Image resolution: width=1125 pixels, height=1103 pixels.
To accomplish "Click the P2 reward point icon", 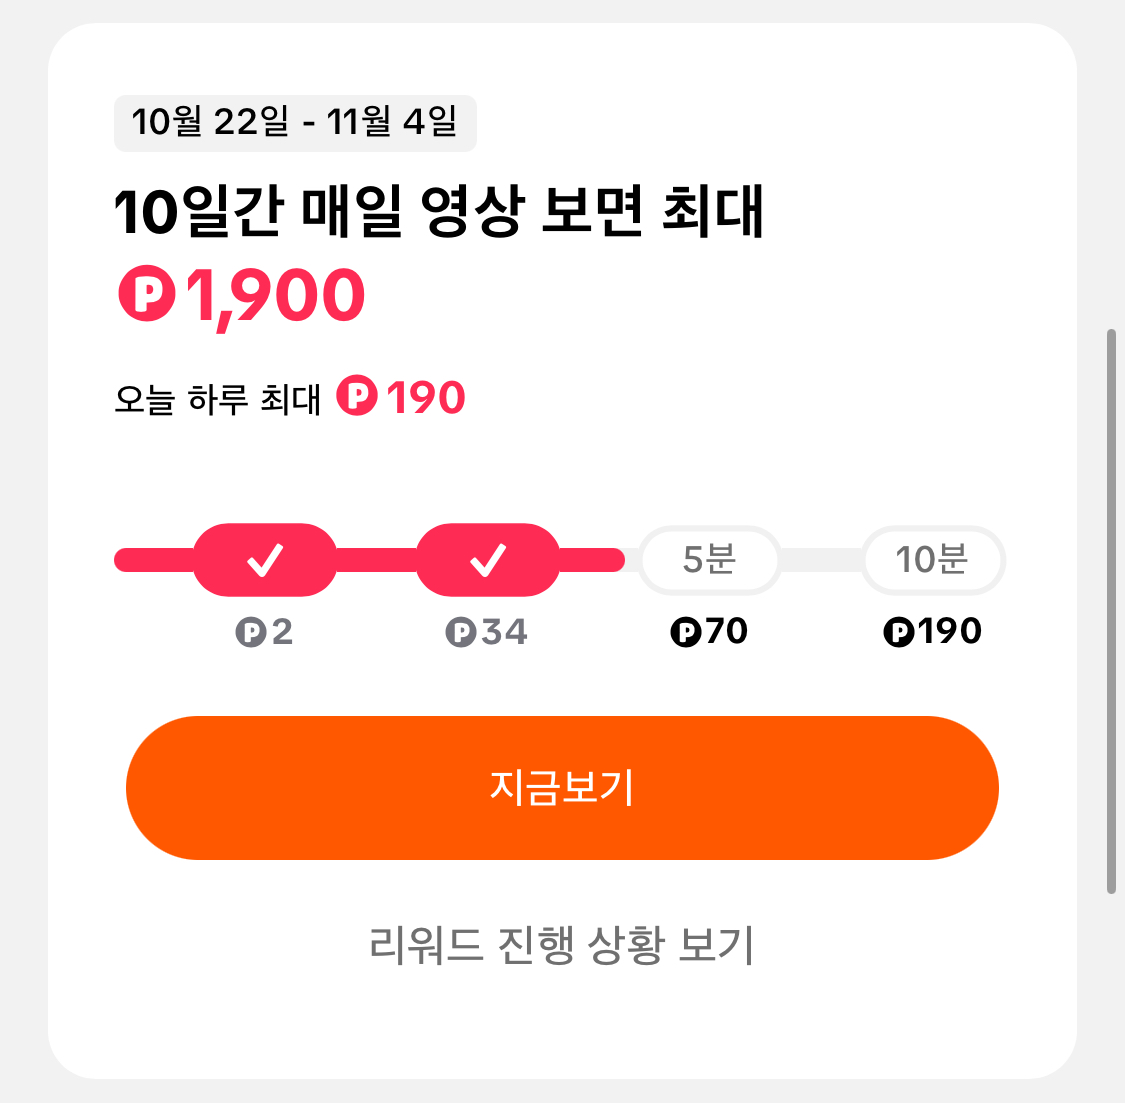I will 249,631.
